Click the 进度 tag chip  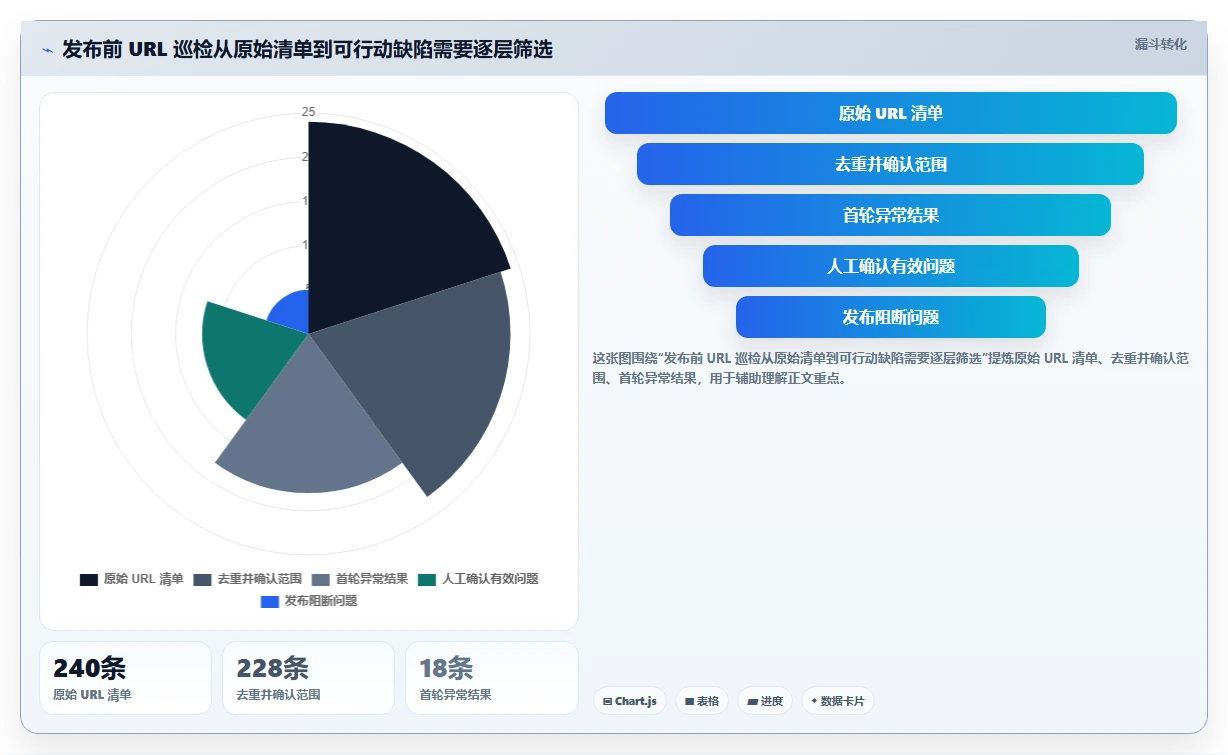click(x=765, y=701)
